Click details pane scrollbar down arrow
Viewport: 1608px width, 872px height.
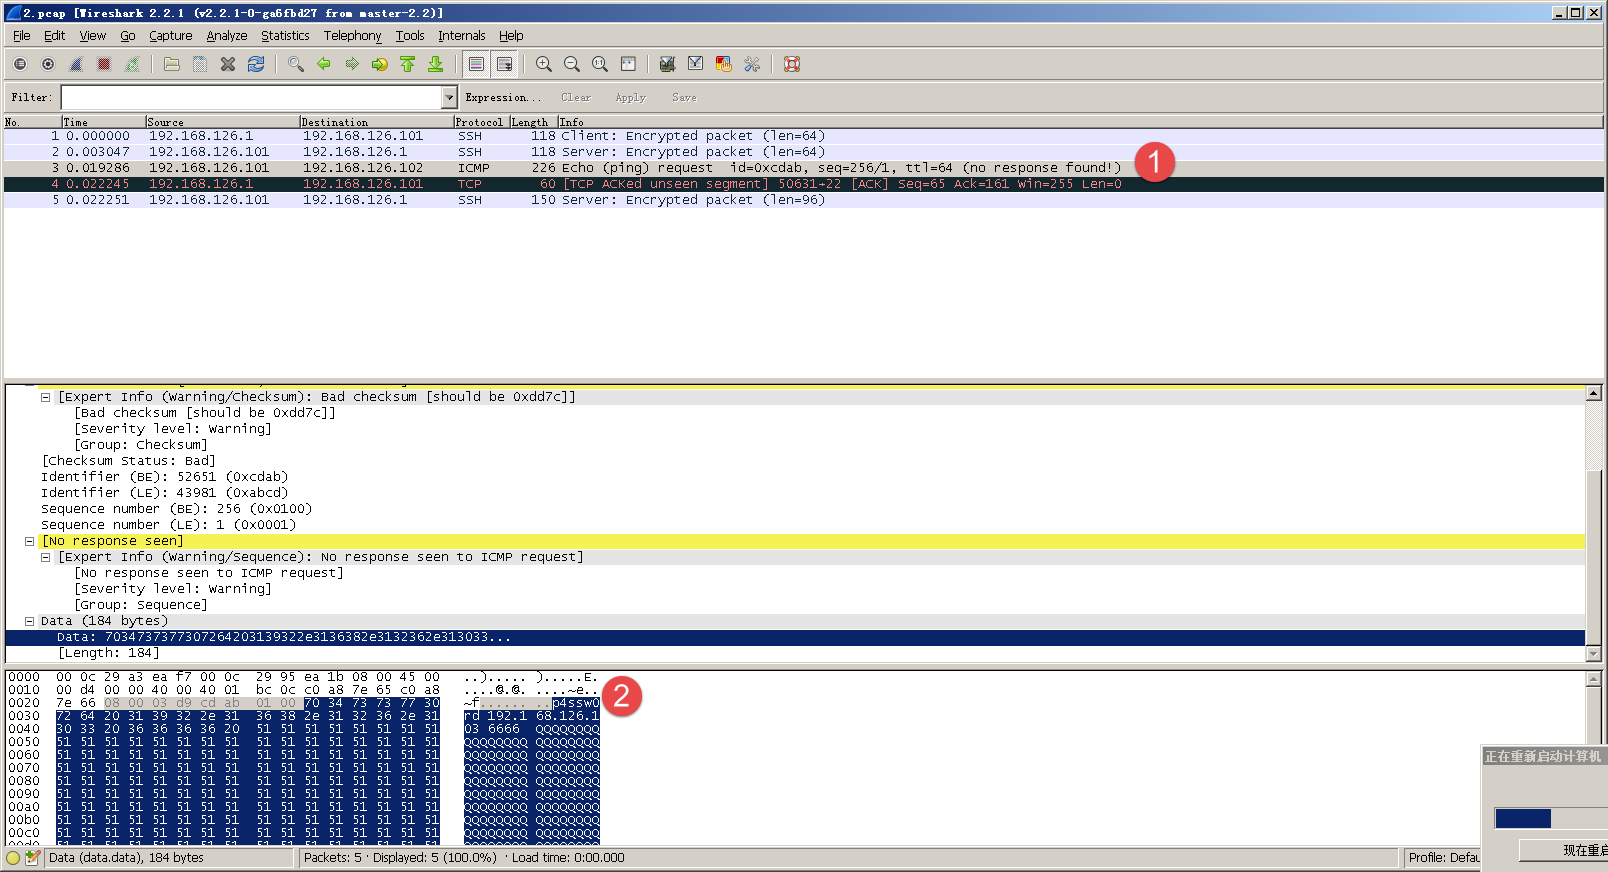(1594, 654)
